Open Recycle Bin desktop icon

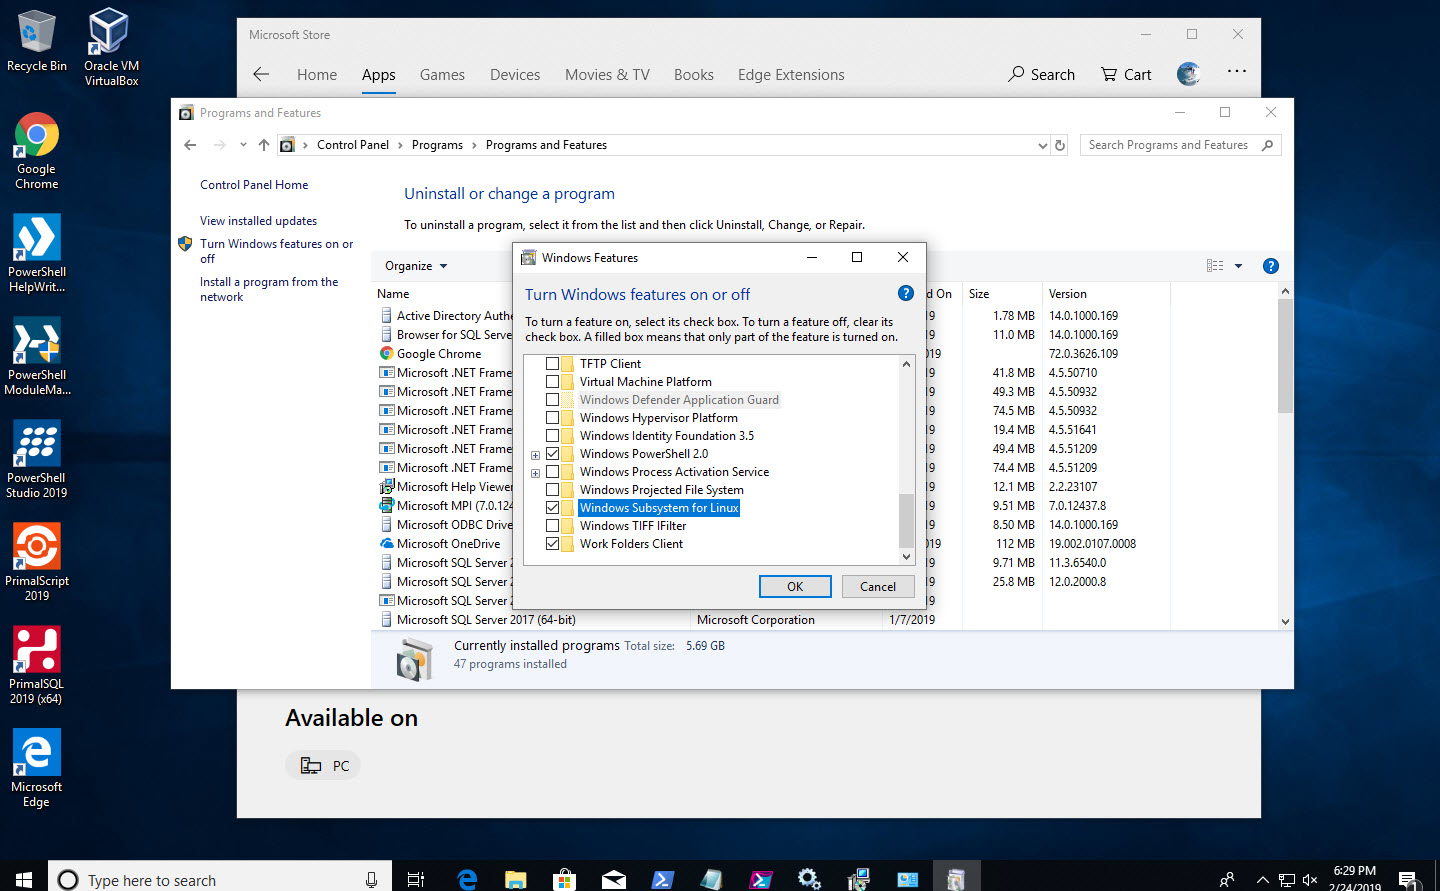point(37,41)
